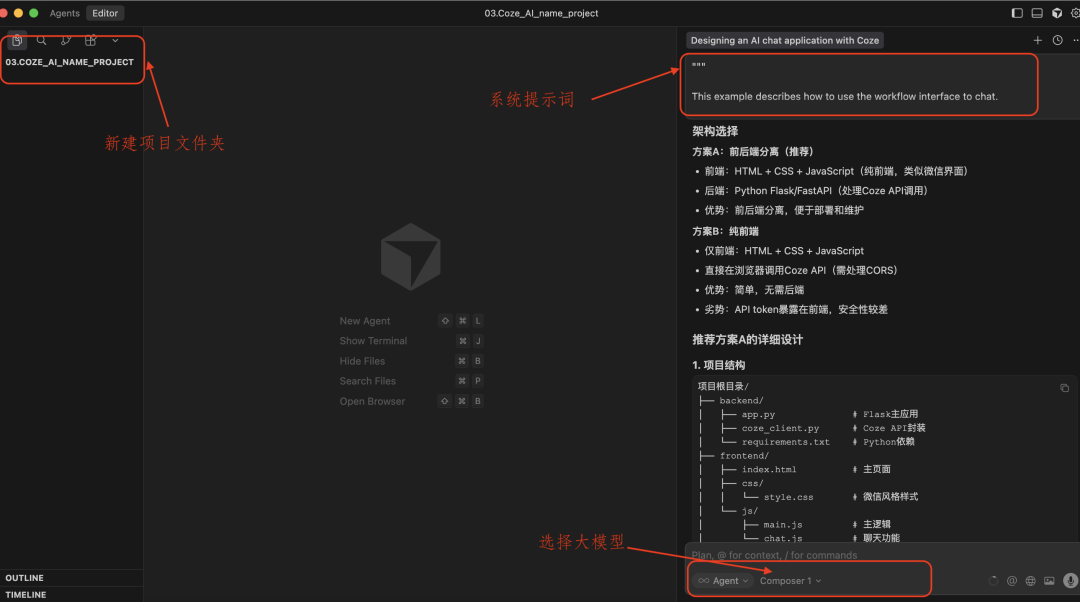1080x602 pixels.
Task: Click the New Agent shortcut row
Action: [x=411, y=321]
